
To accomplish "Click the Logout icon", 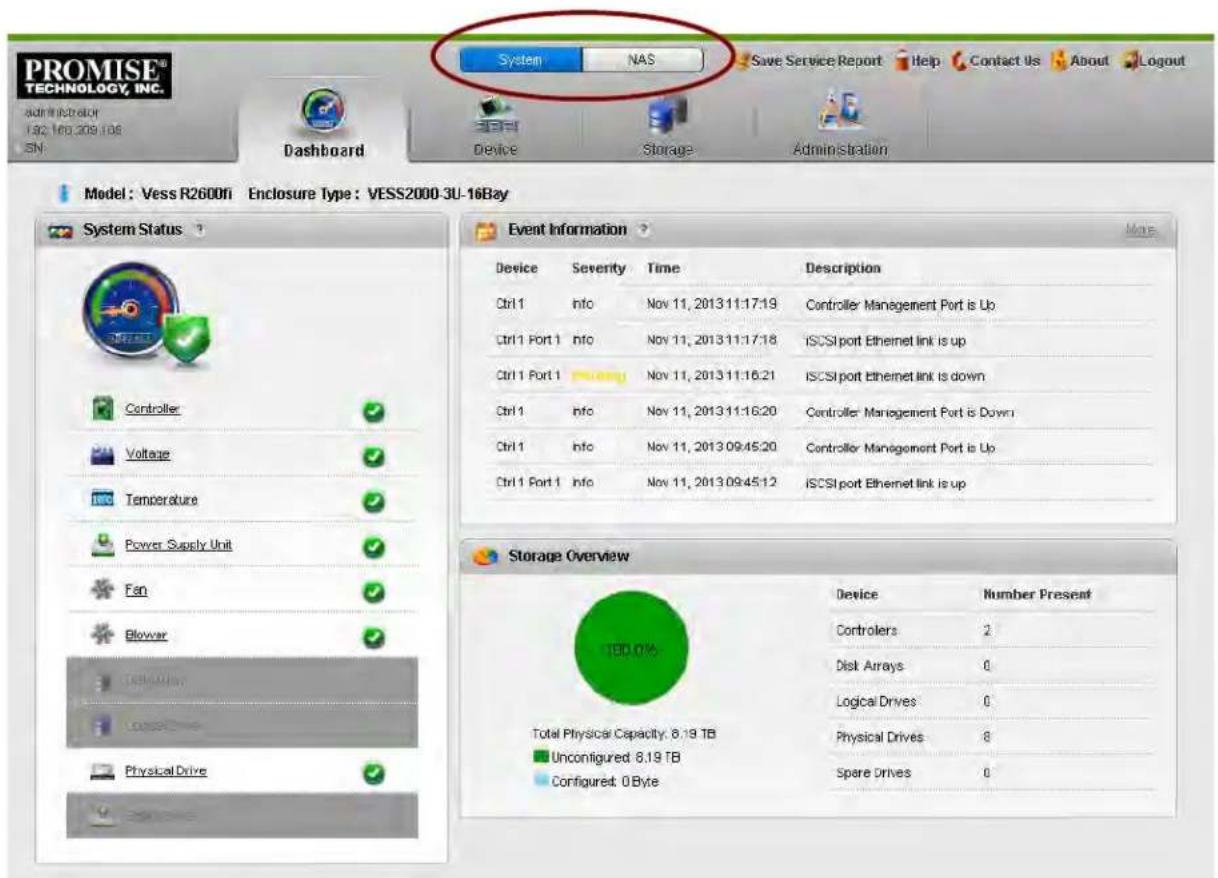I will (1130, 61).
